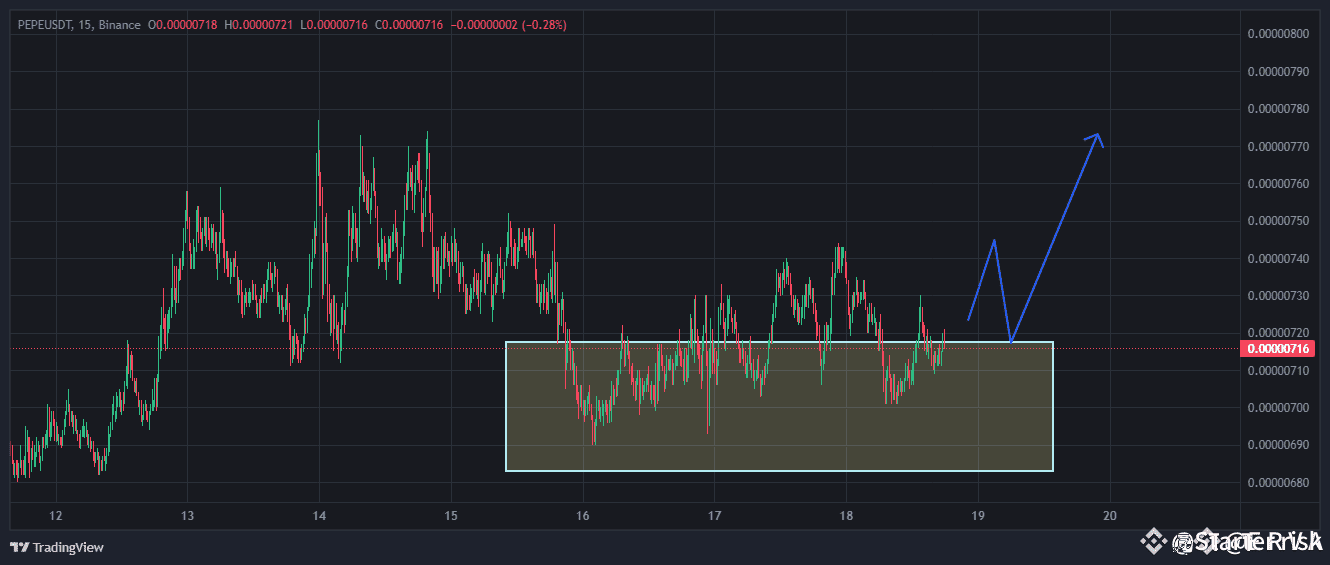Click price axis label 0.00000690
Screen dimensions: 1330x565
coord(1277,445)
